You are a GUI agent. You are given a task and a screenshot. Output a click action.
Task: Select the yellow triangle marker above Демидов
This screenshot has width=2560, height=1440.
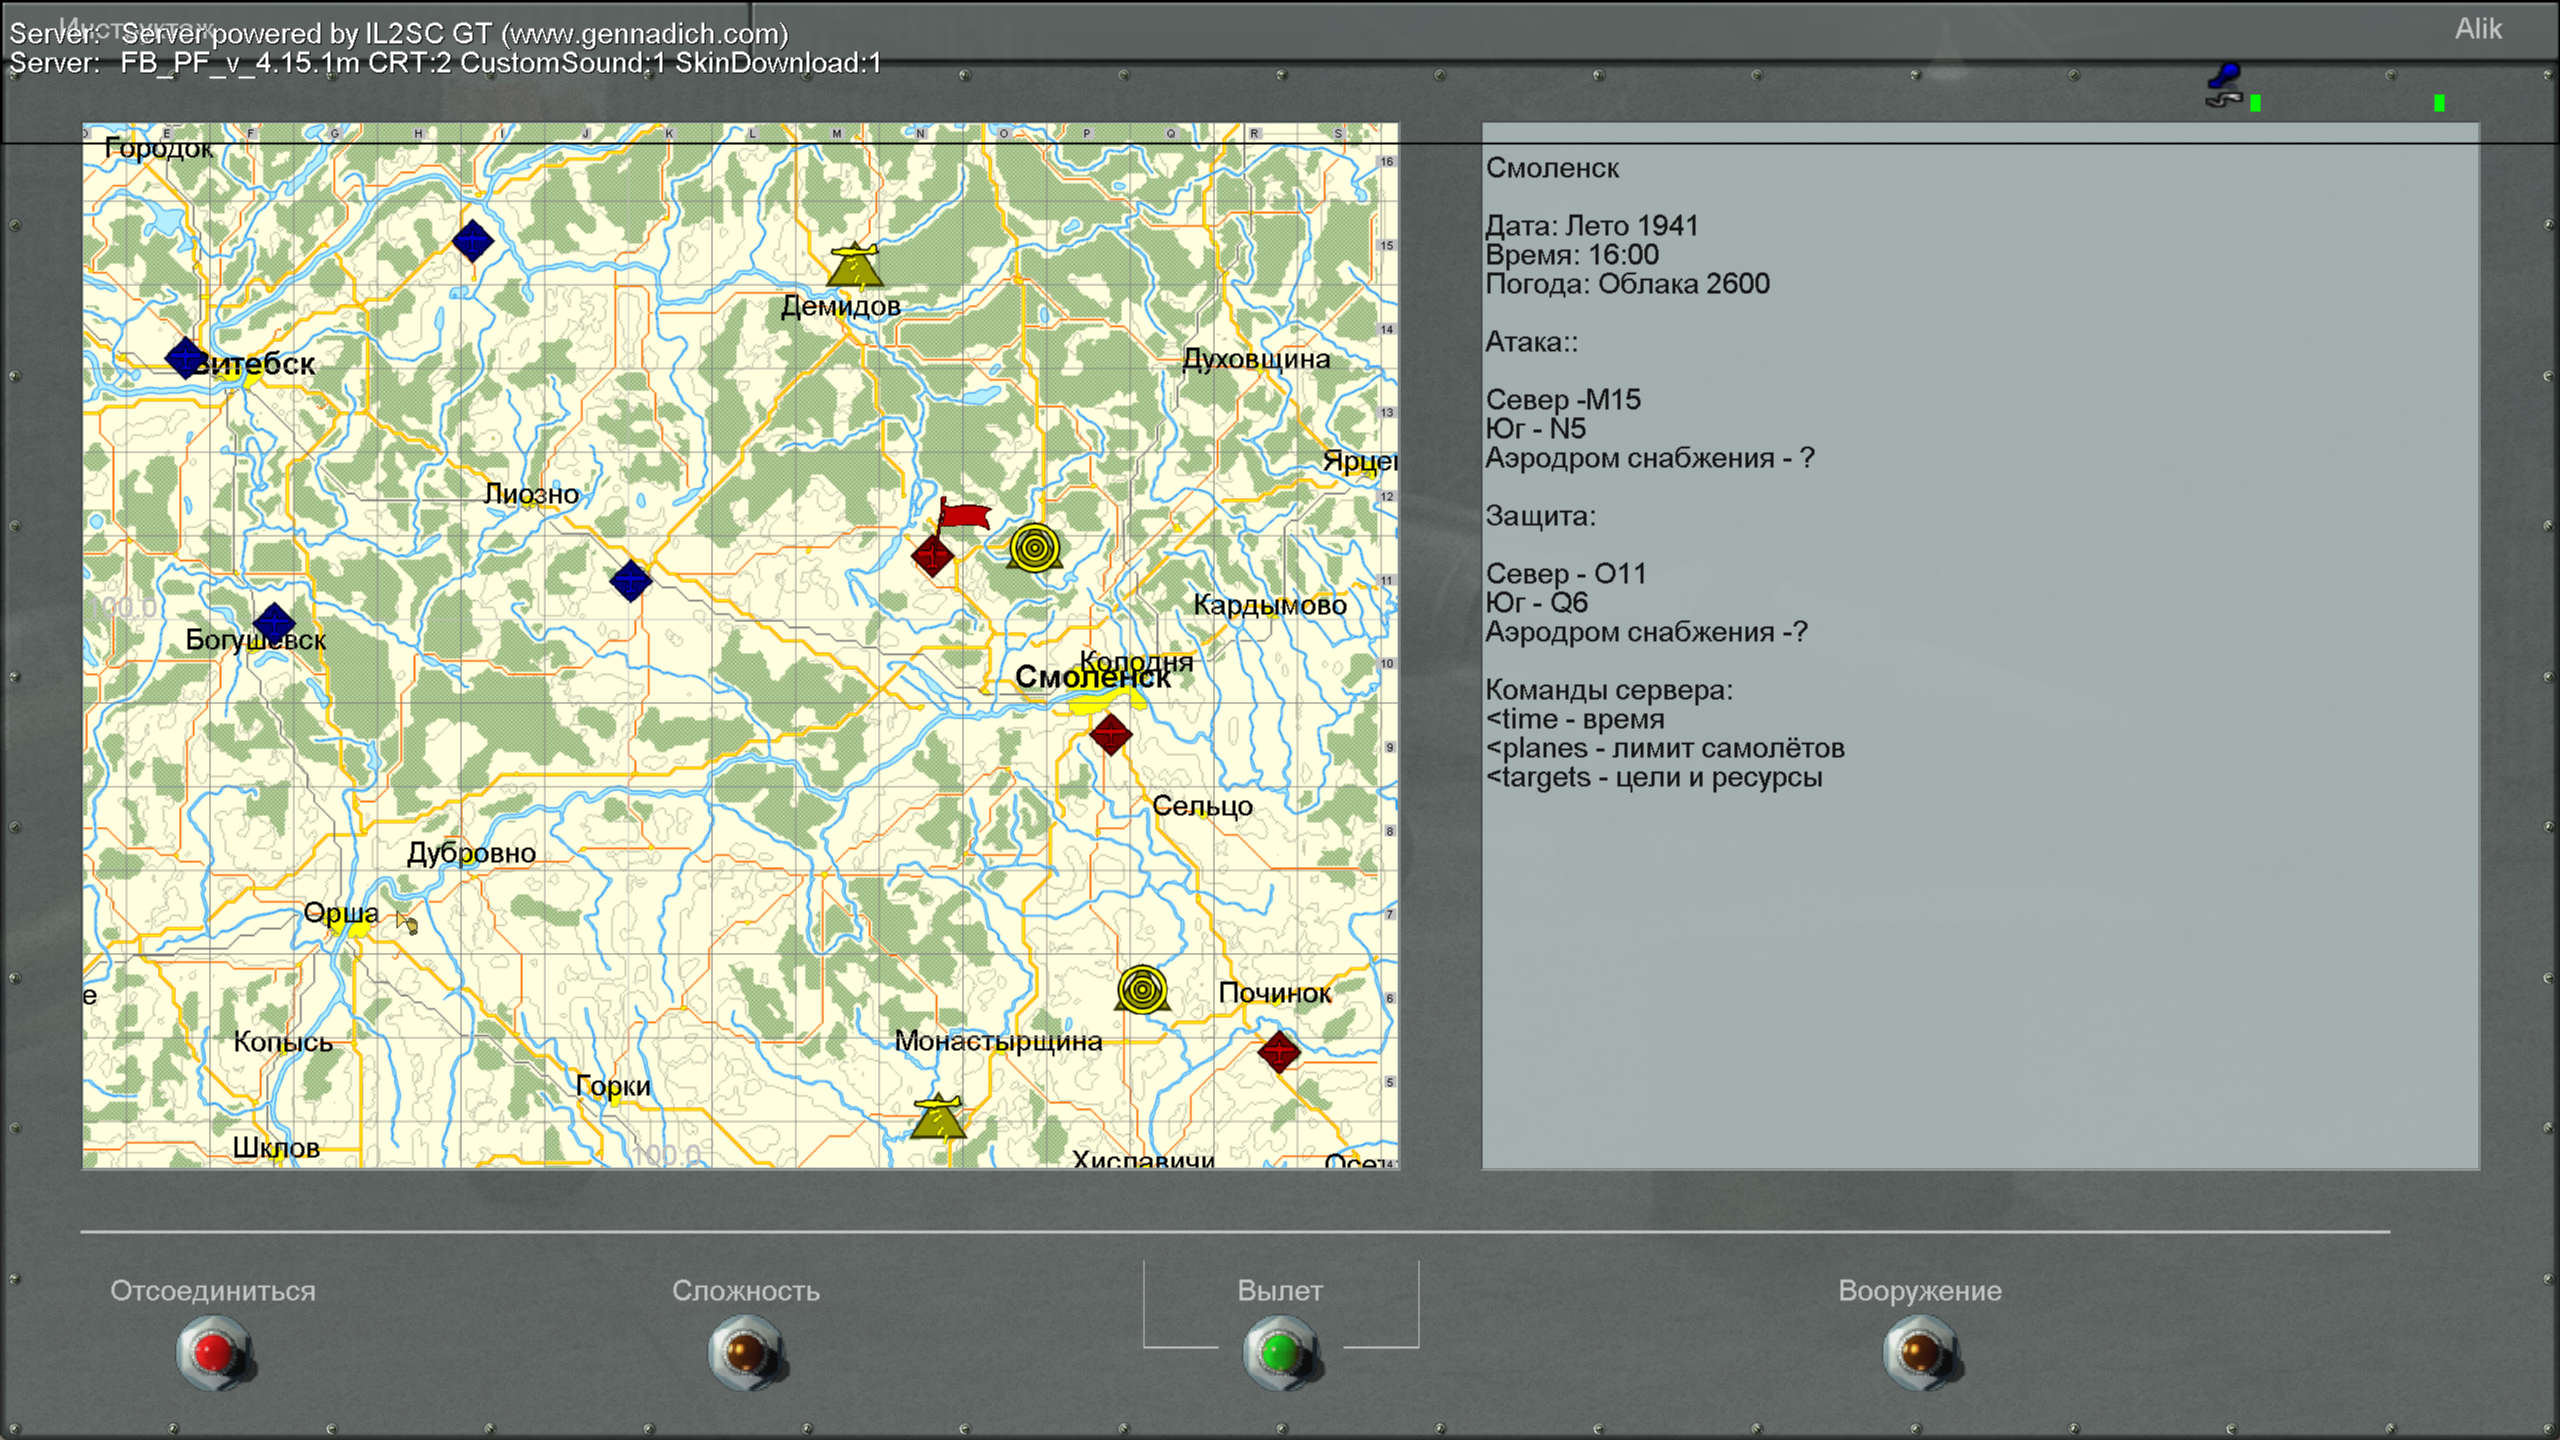[x=855, y=264]
